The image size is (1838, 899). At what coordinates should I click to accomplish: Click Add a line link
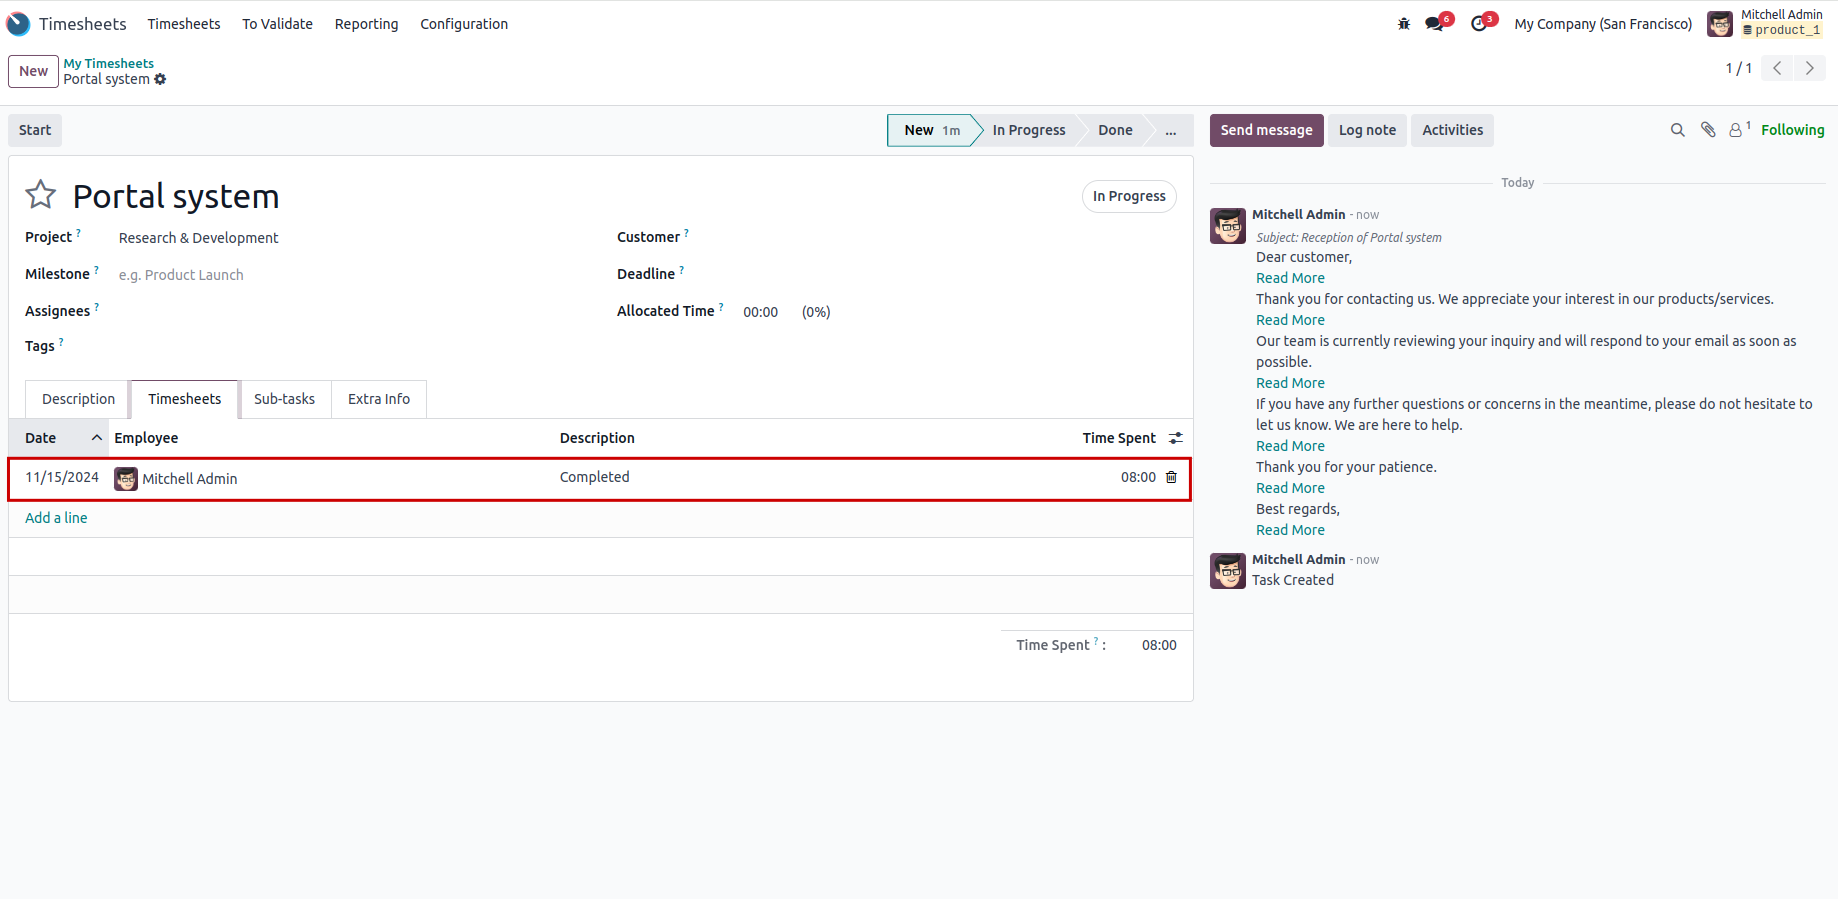point(56,518)
